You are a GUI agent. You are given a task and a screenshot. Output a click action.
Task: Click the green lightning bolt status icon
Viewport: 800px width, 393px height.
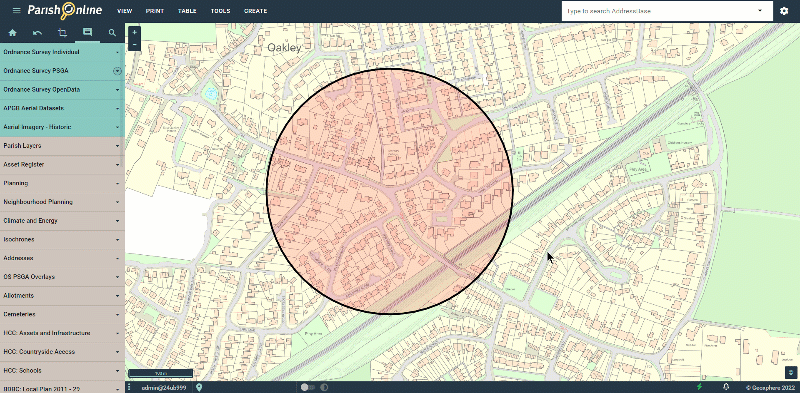point(699,387)
